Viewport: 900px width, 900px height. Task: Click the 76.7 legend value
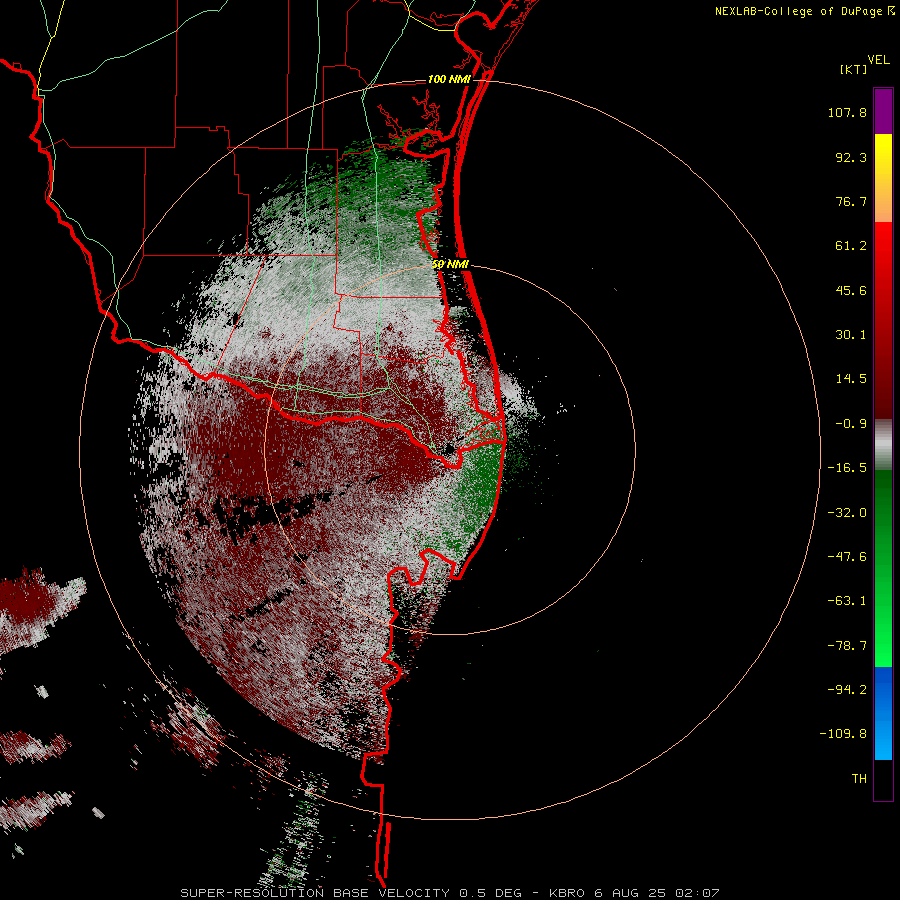pyautogui.click(x=851, y=201)
